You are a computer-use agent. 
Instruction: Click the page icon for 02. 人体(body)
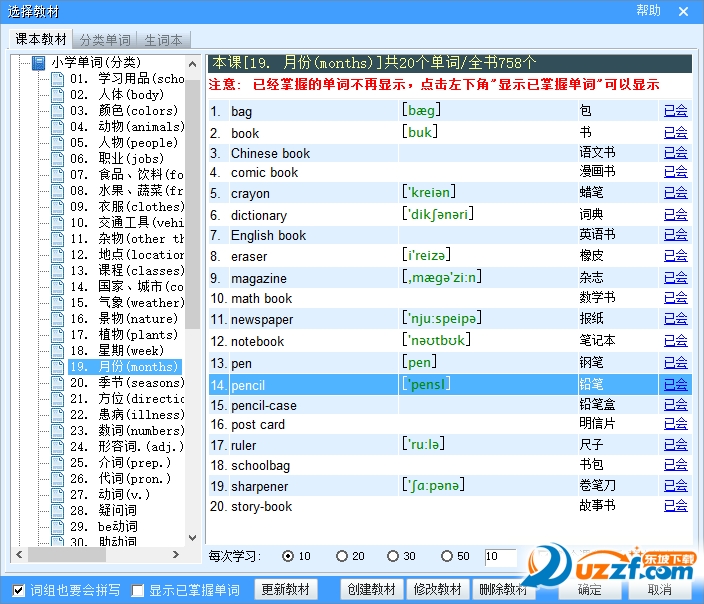pyautogui.click(x=57, y=95)
